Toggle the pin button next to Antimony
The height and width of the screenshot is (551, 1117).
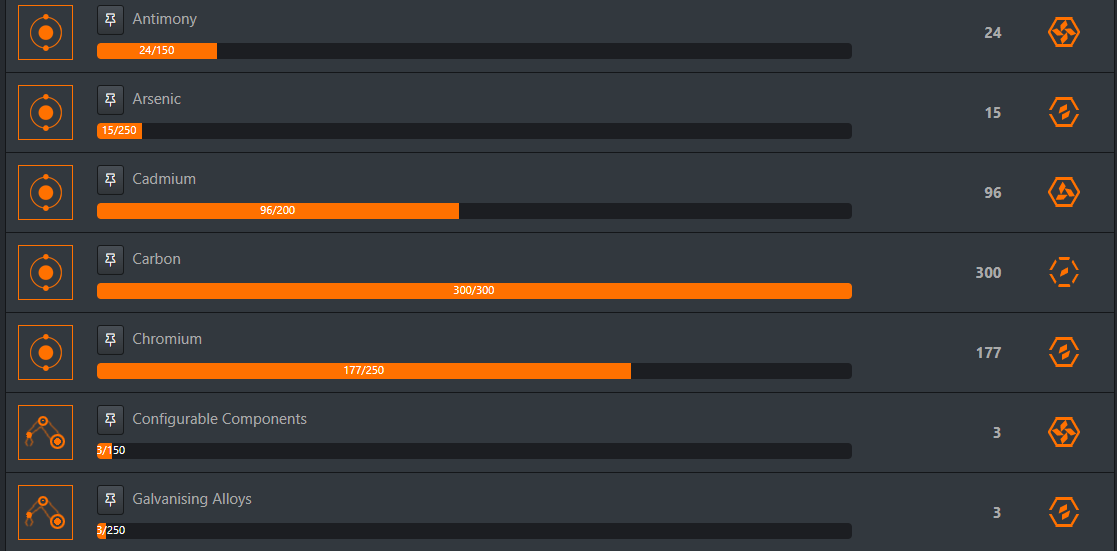click(x=110, y=20)
